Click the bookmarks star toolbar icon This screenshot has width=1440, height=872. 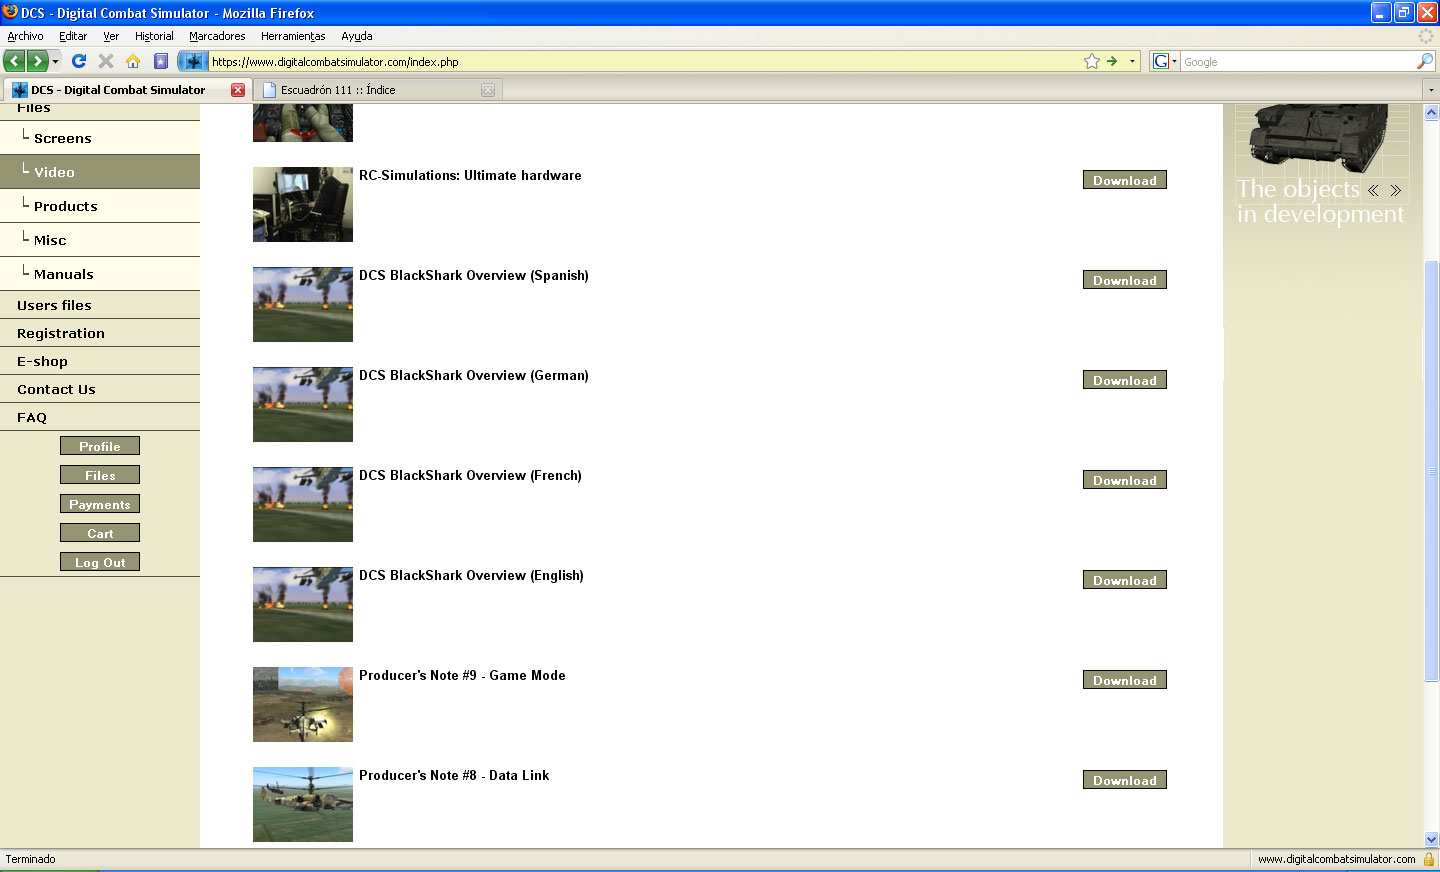coord(160,61)
